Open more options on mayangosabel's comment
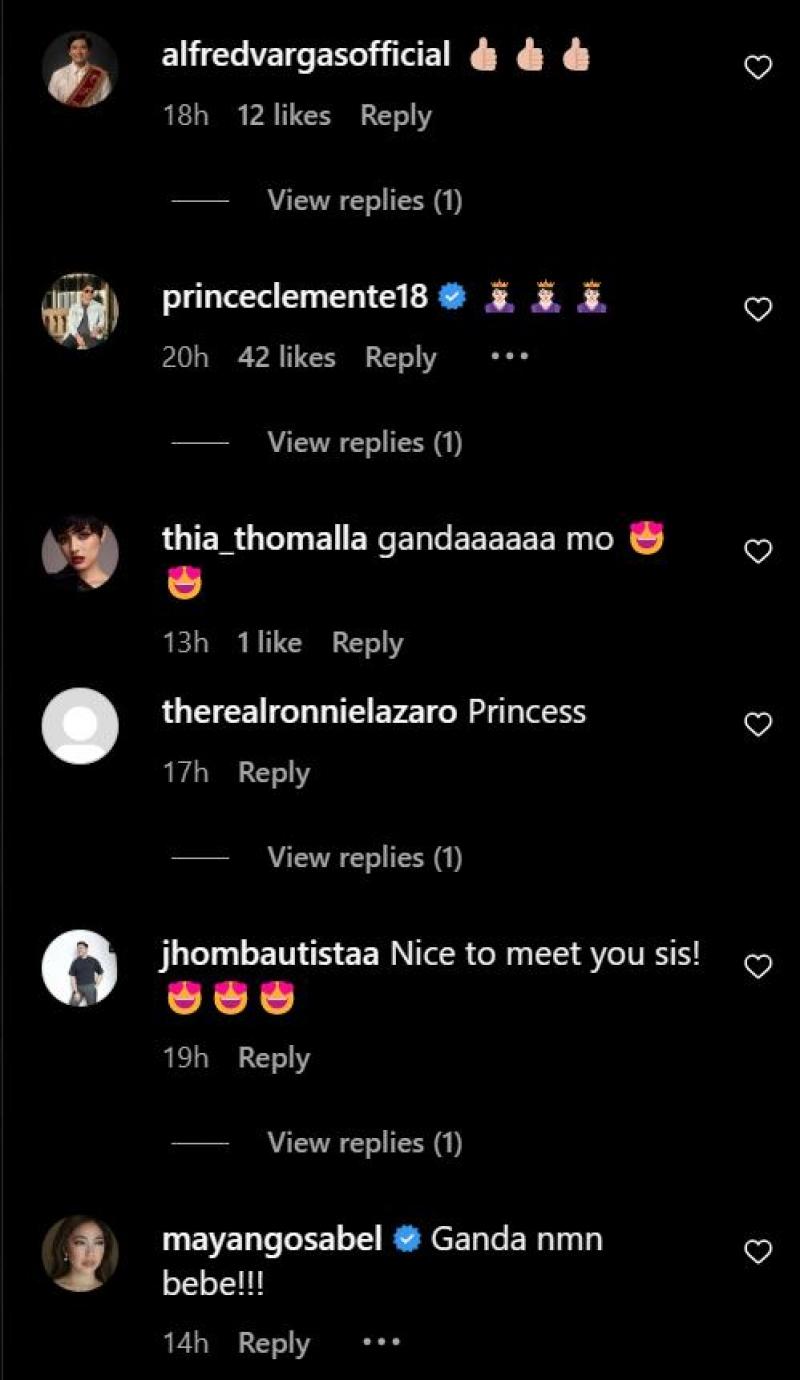800x1380 pixels. (x=381, y=1343)
